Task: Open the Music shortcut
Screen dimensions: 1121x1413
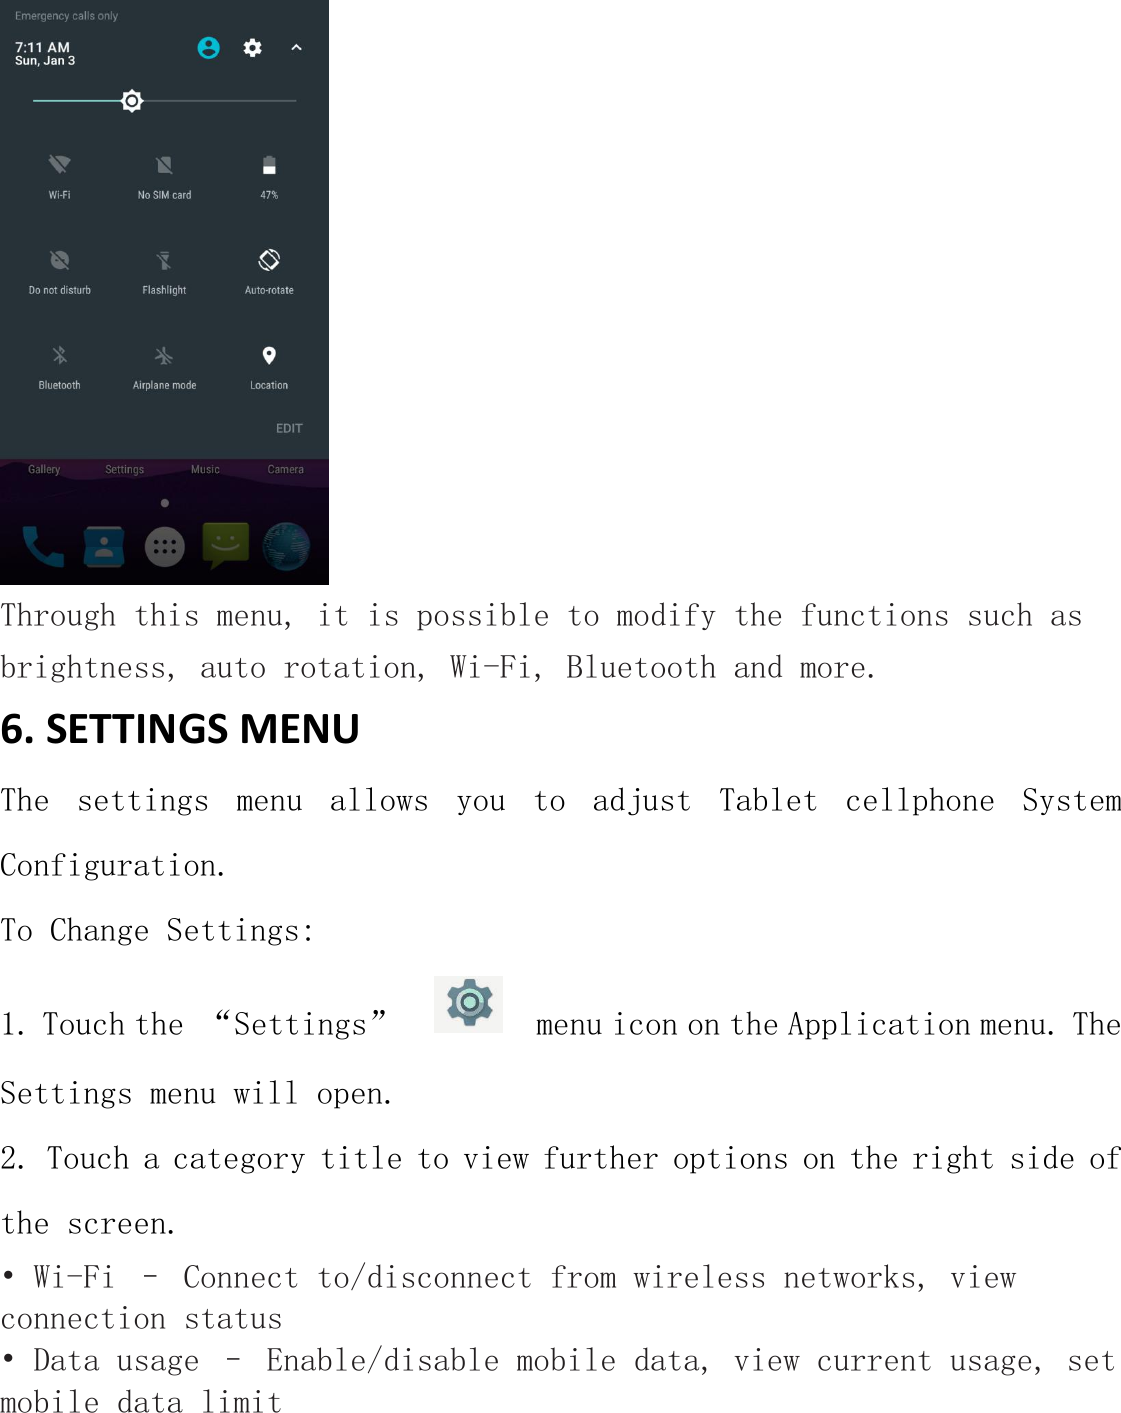Action: [x=205, y=468]
